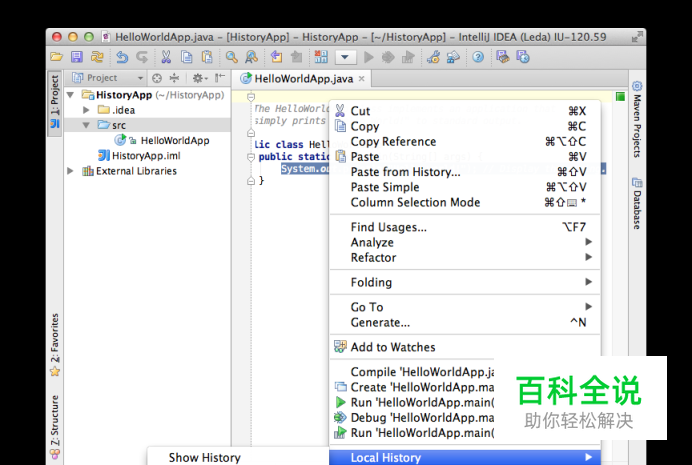
Task: Toggle the Maven Projects side panel
Action: 637,119
